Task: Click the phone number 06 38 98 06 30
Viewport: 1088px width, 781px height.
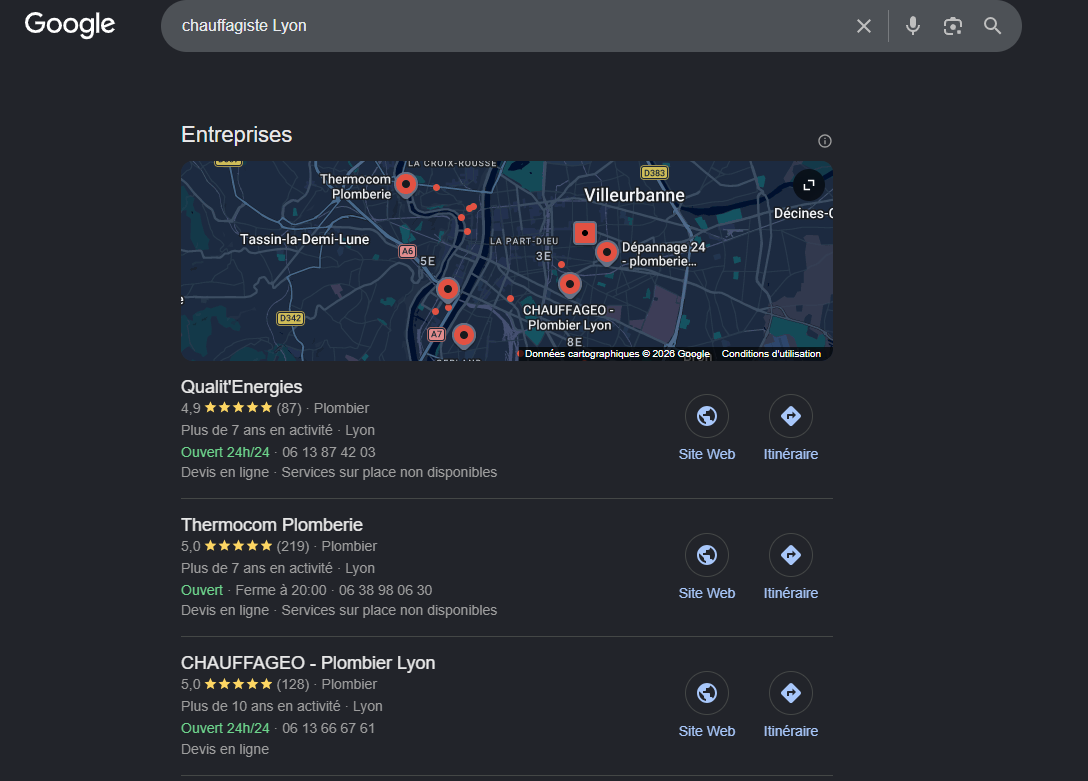Action: (385, 590)
